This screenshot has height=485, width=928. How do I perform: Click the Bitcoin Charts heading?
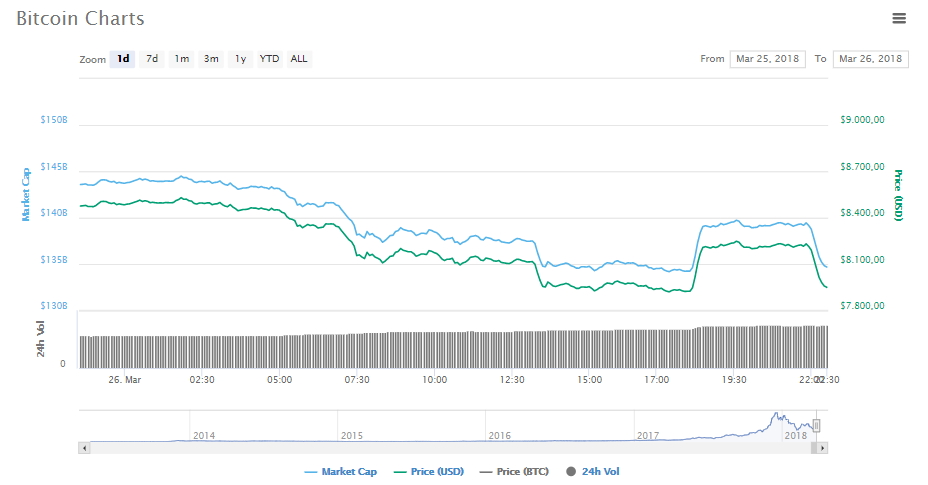(x=80, y=18)
